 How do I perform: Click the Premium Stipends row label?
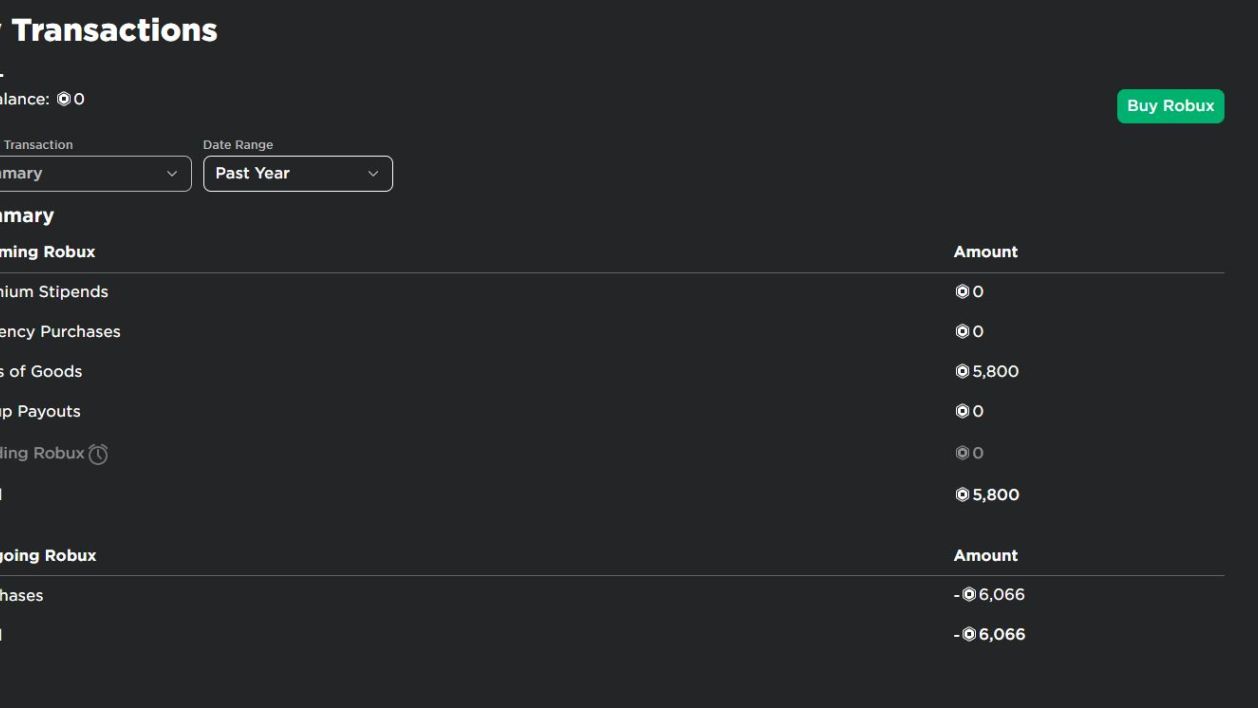[x=54, y=292]
